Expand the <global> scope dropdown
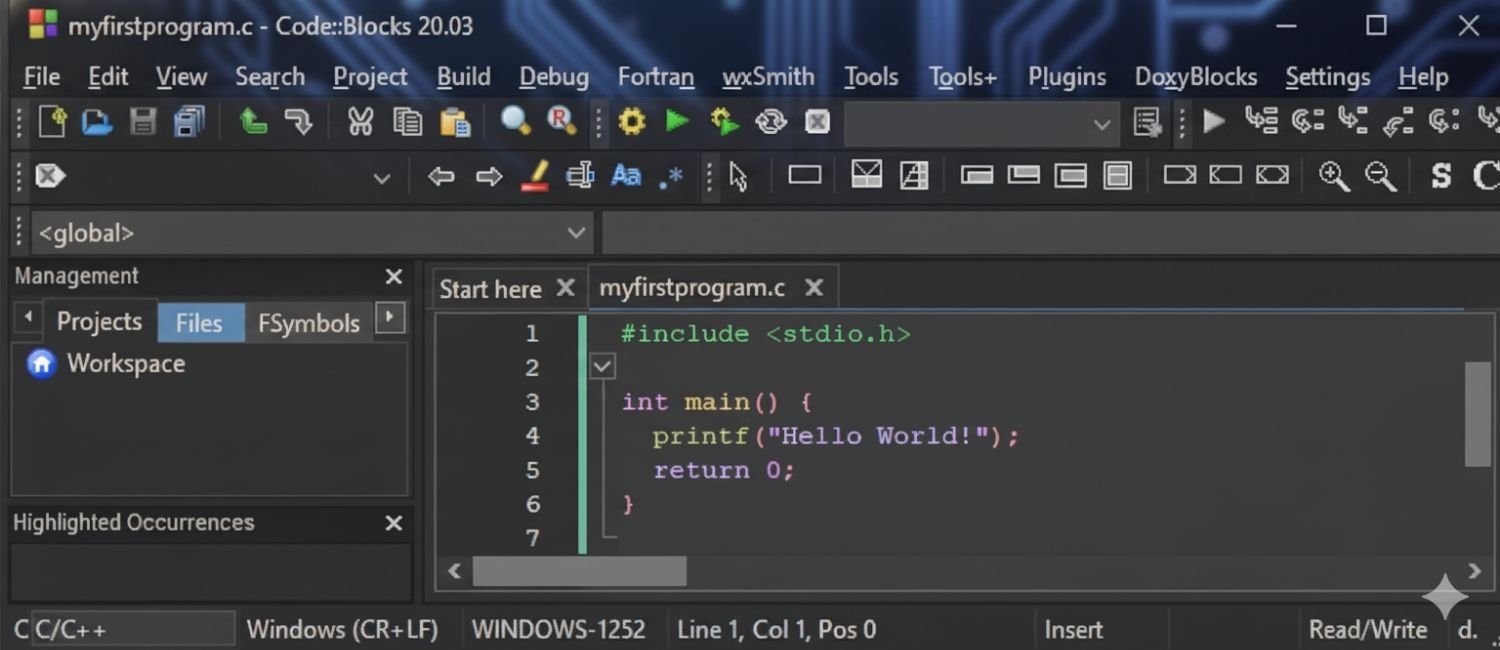The width and height of the screenshot is (1500, 650). [576, 233]
